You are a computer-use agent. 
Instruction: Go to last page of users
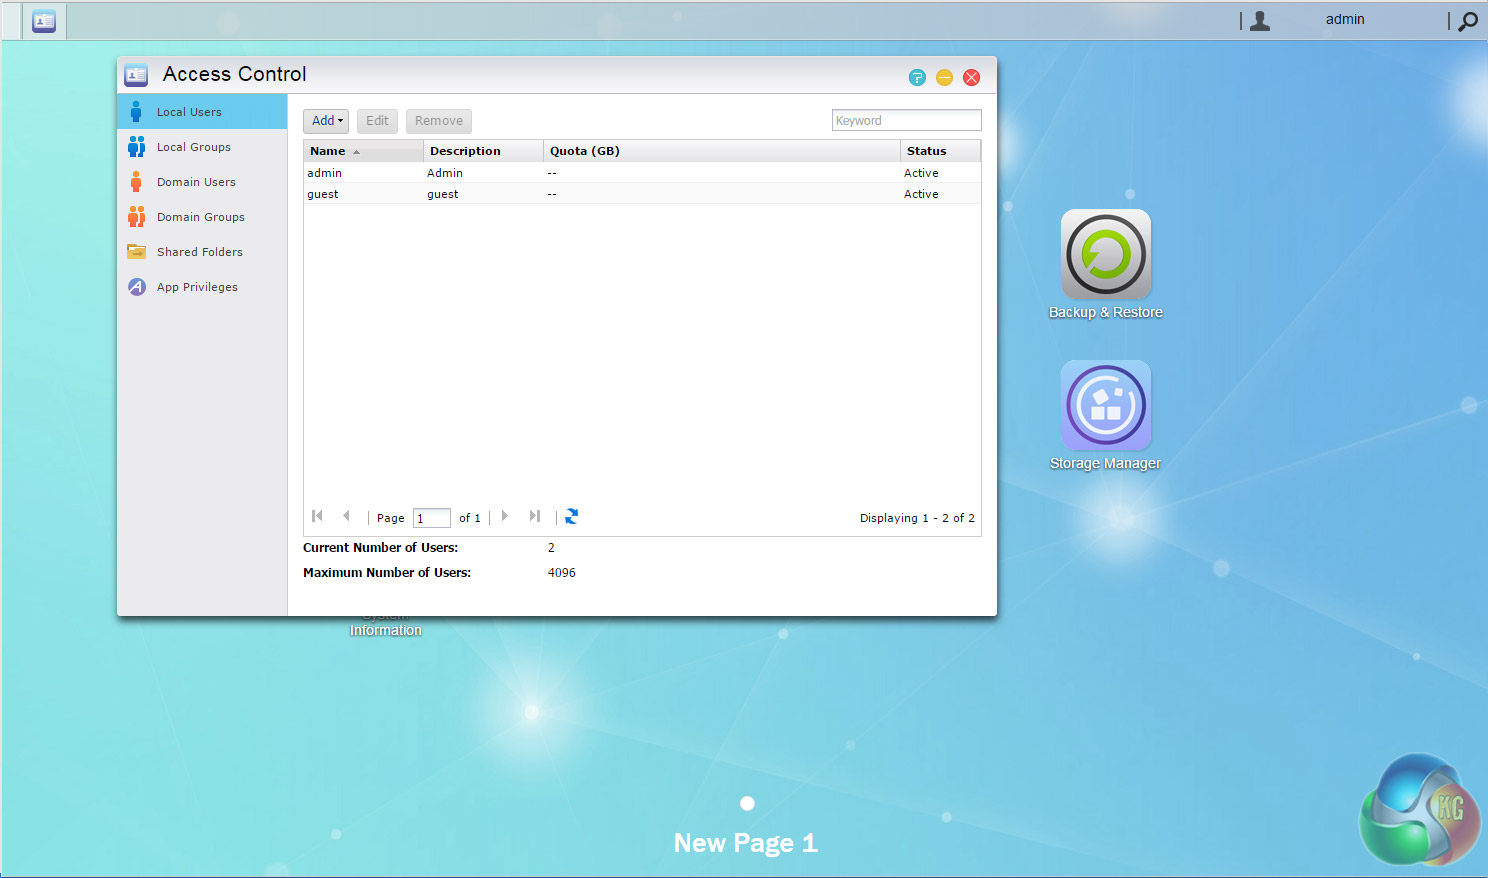535,516
